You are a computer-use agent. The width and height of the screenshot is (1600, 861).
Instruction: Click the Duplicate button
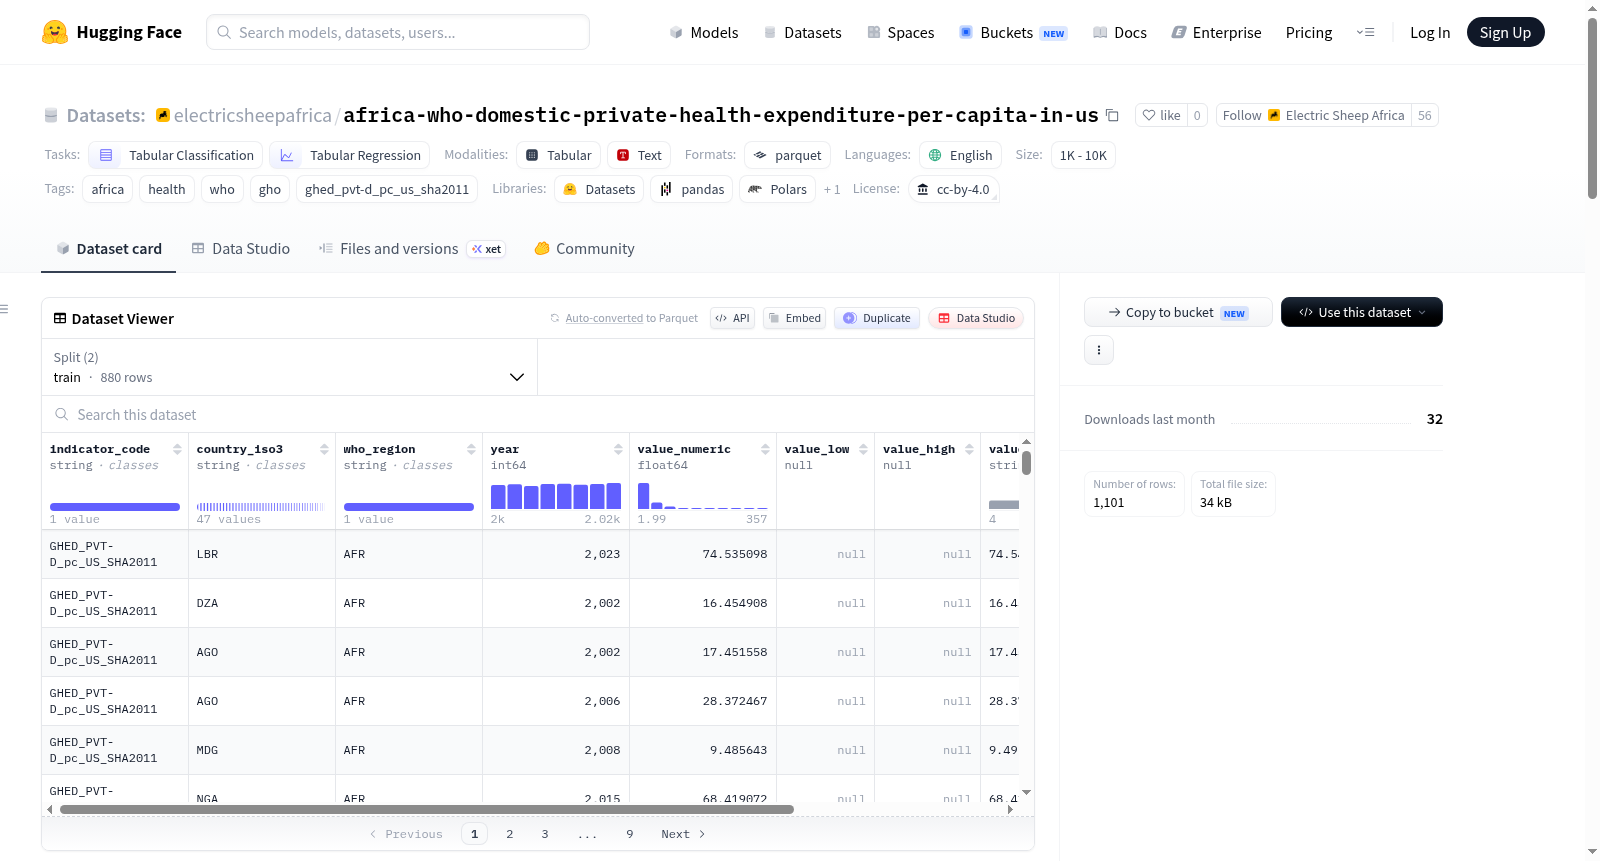click(x=877, y=318)
